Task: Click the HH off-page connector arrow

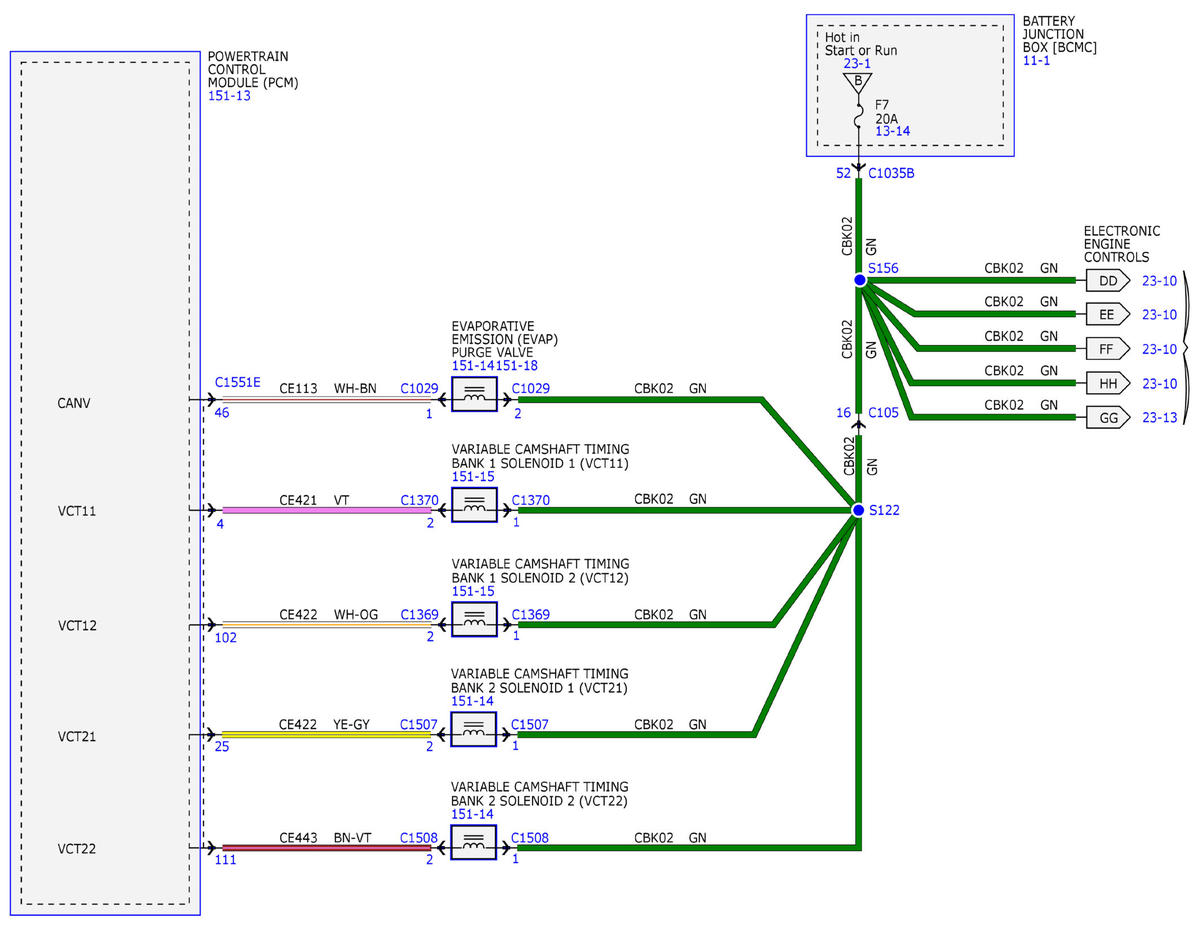Action: [x=1108, y=383]
